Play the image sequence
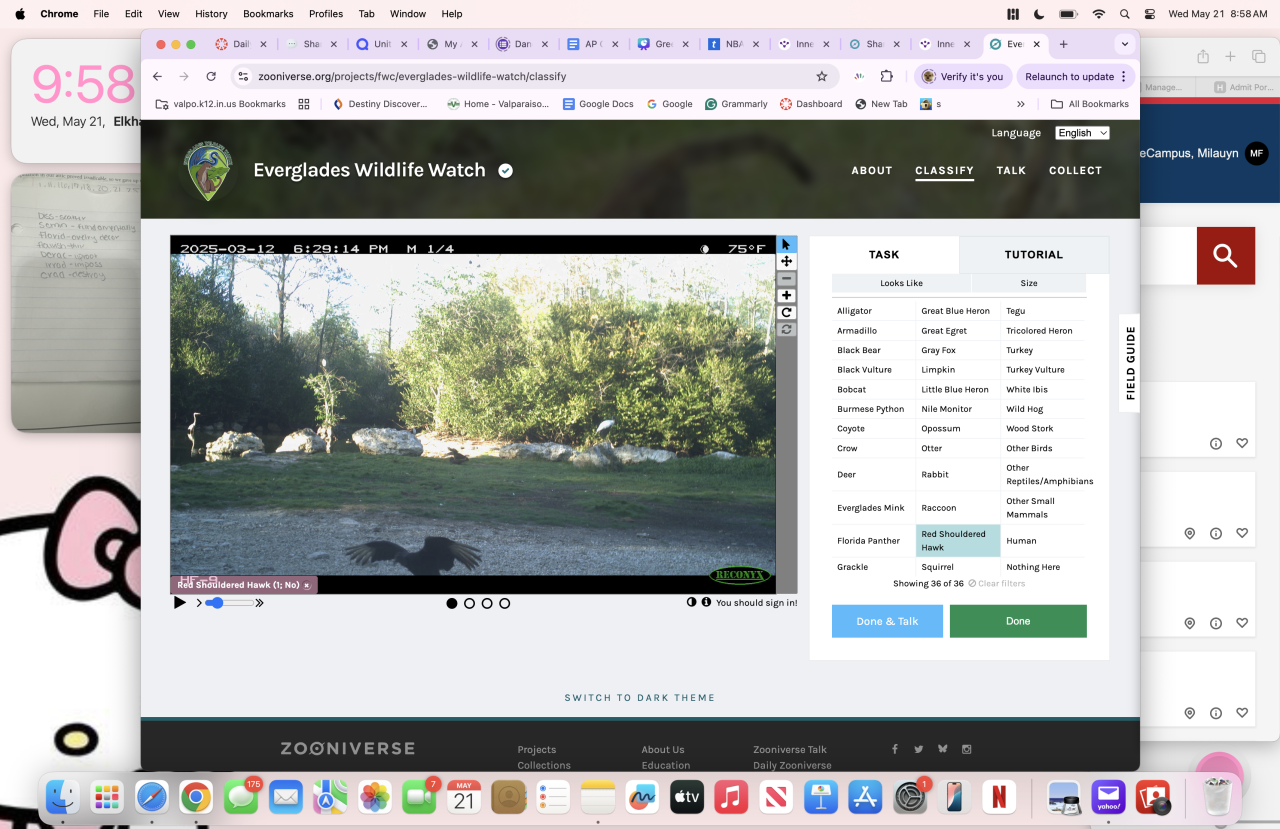 (x=180, y=603)
